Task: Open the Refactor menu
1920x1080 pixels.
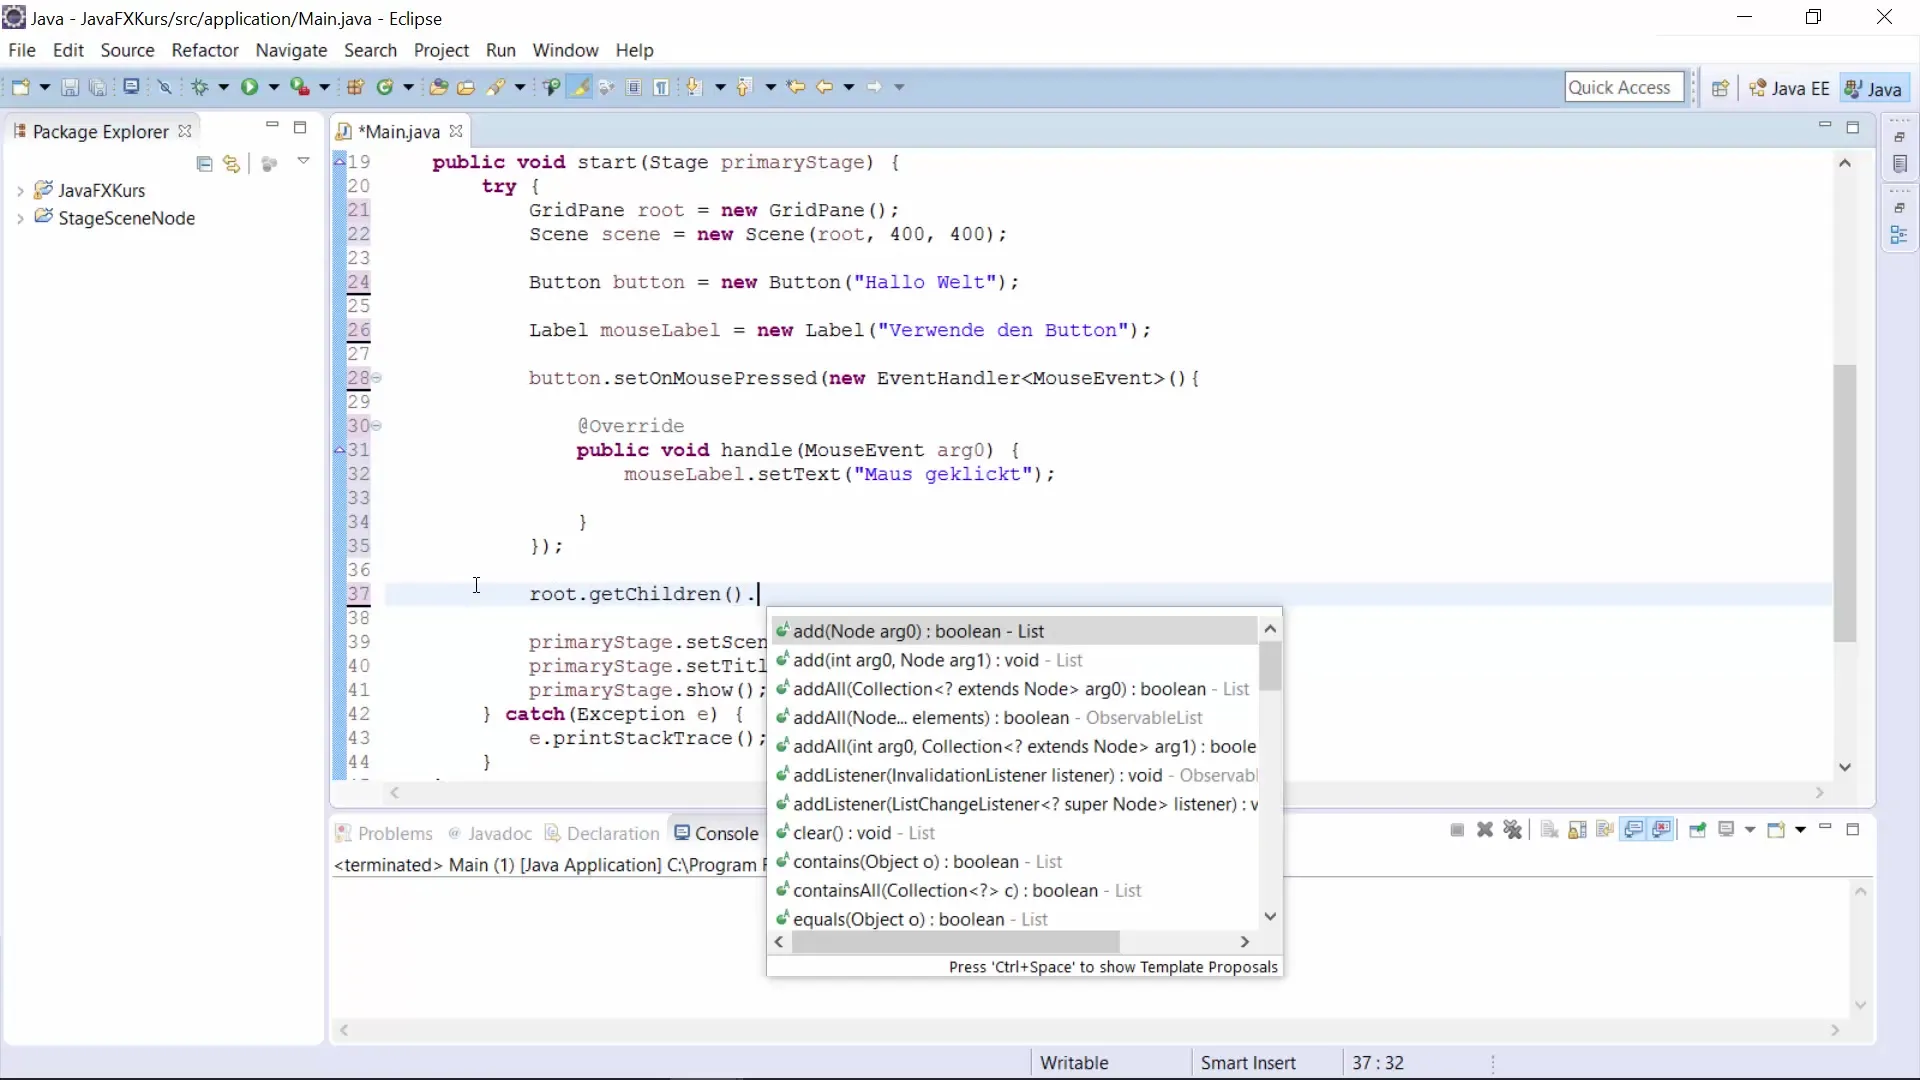Action: click(205, 50)
